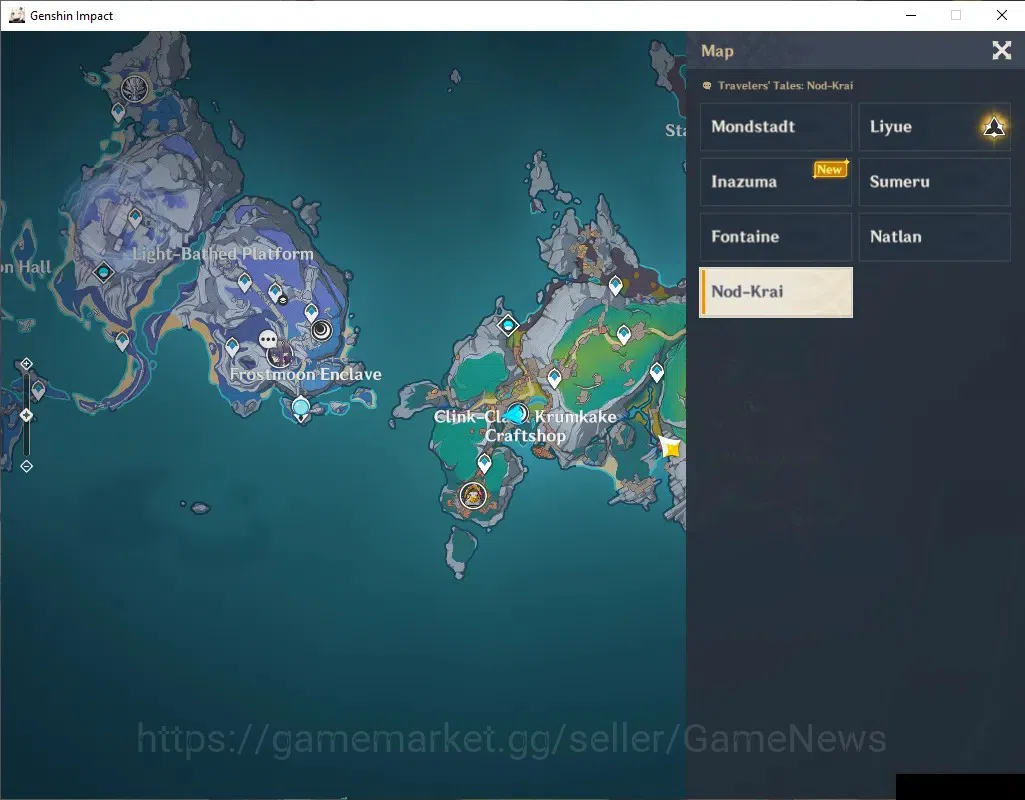Open the Inazuma region map

click(x=776, y=182)
